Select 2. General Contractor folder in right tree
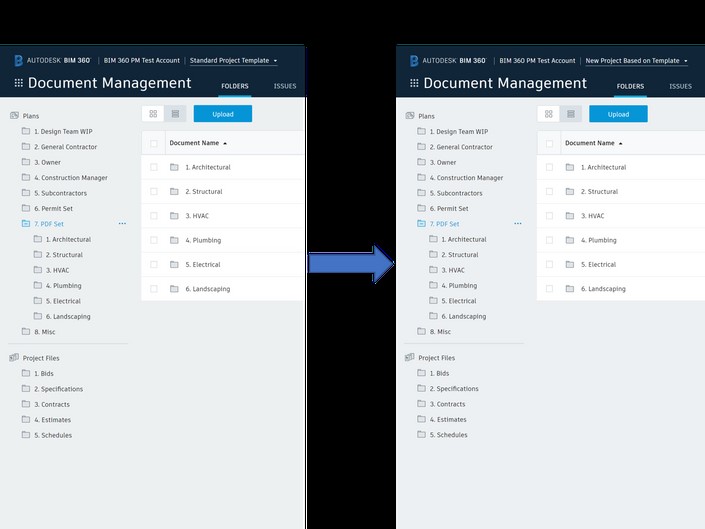 click(461, 147)
